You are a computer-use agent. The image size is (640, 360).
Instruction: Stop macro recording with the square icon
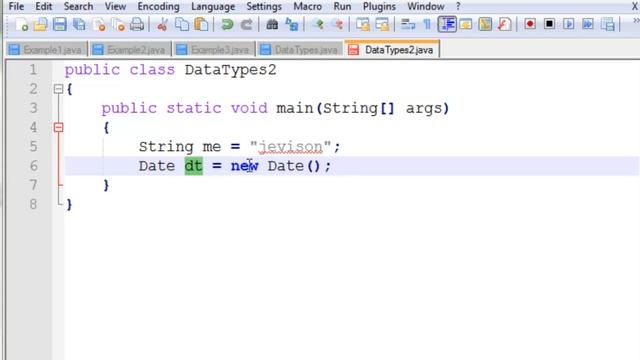(549, 24)
